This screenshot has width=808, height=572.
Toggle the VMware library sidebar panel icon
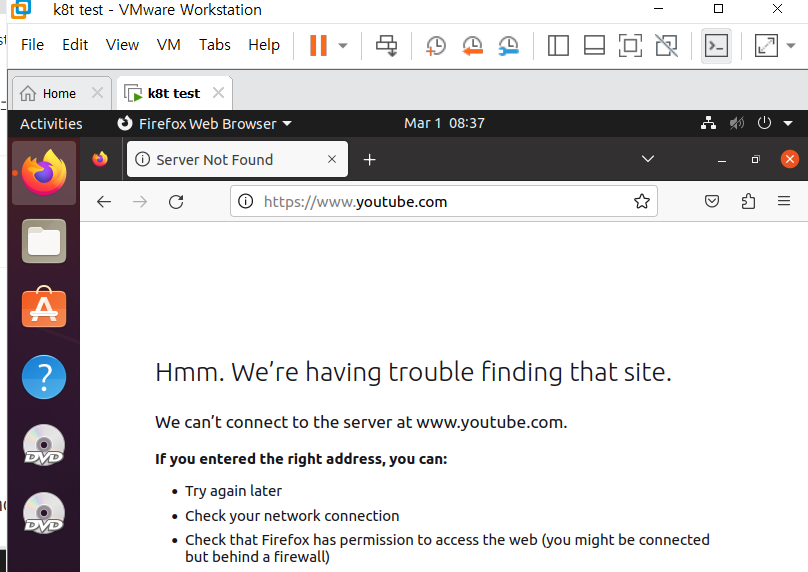click(558, 45)
